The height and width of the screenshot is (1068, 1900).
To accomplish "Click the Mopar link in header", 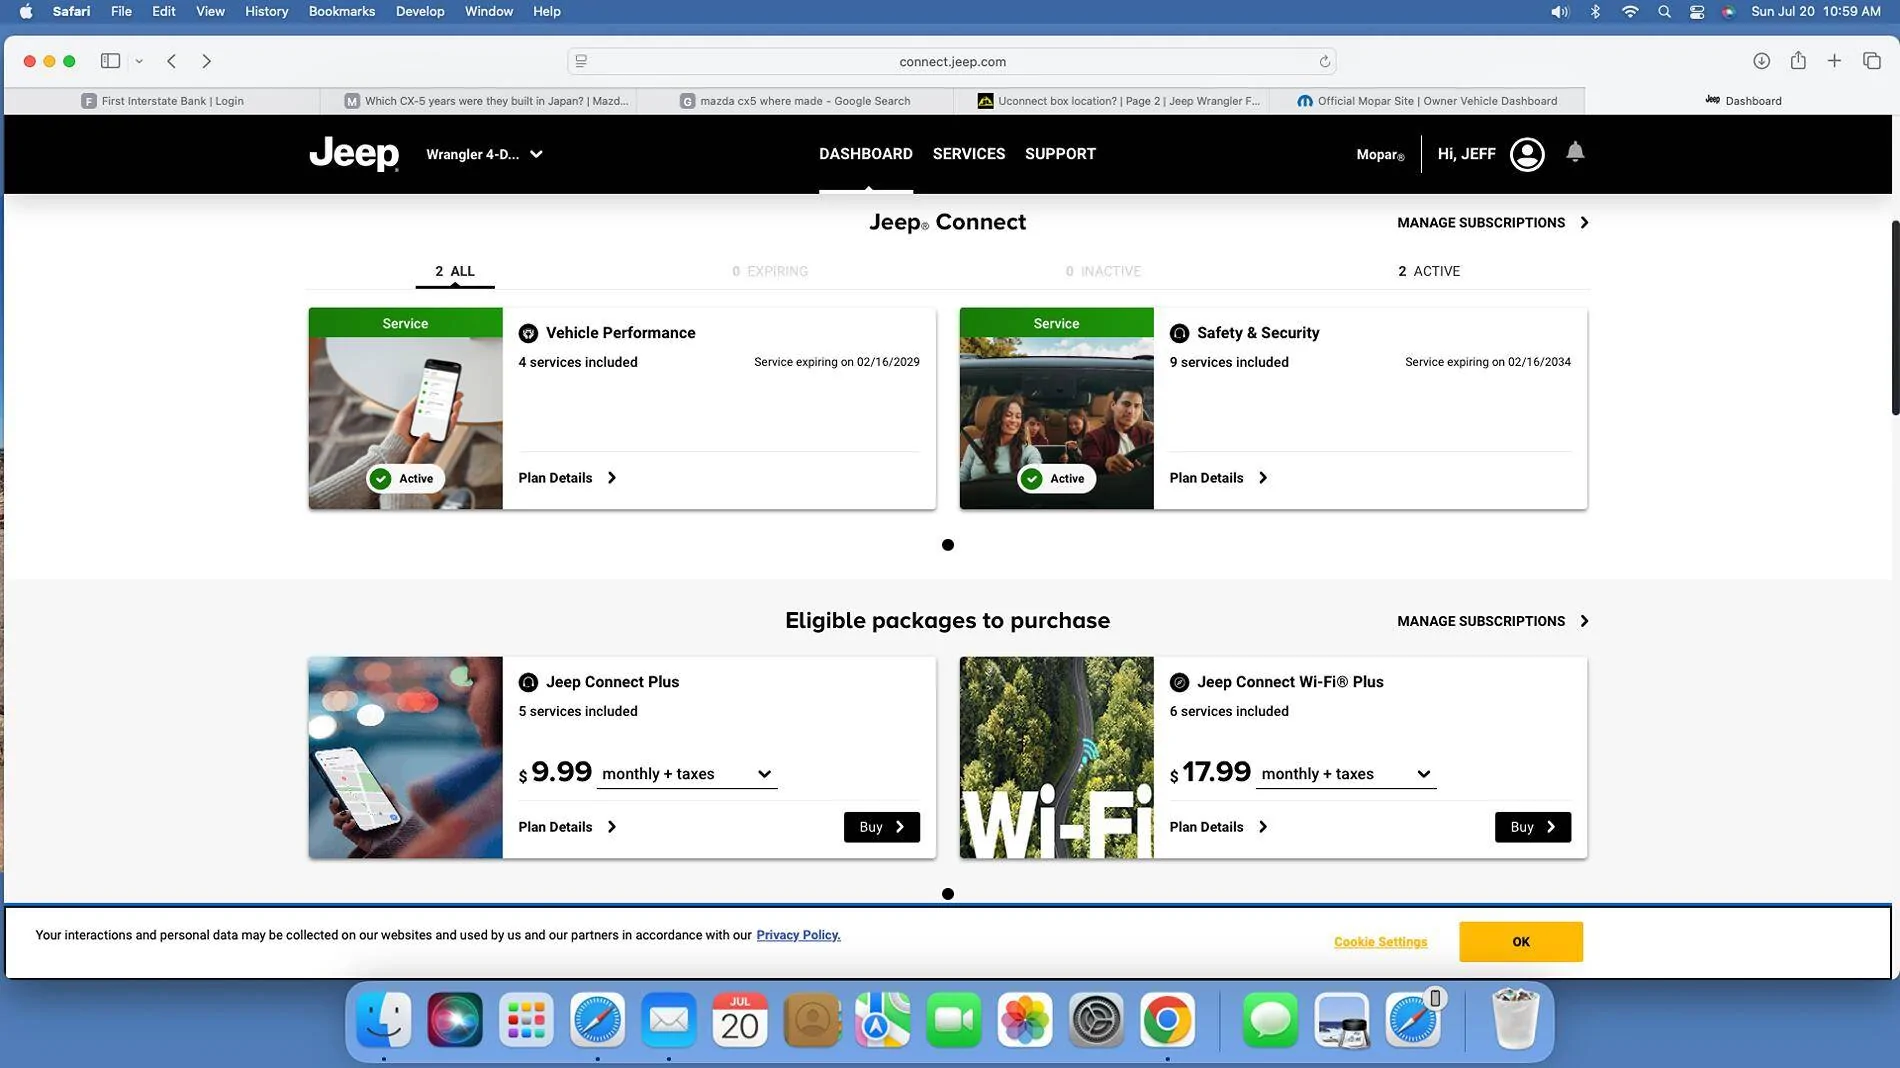I will 1380,155.
